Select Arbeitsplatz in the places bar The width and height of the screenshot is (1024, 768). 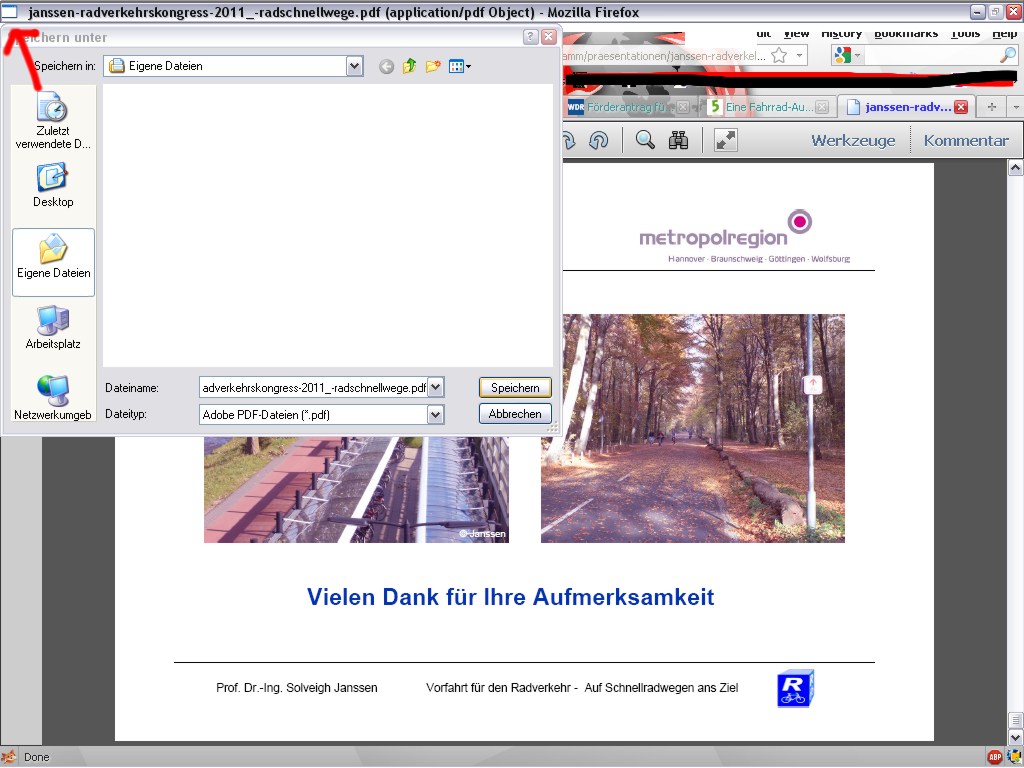point(53,328)
